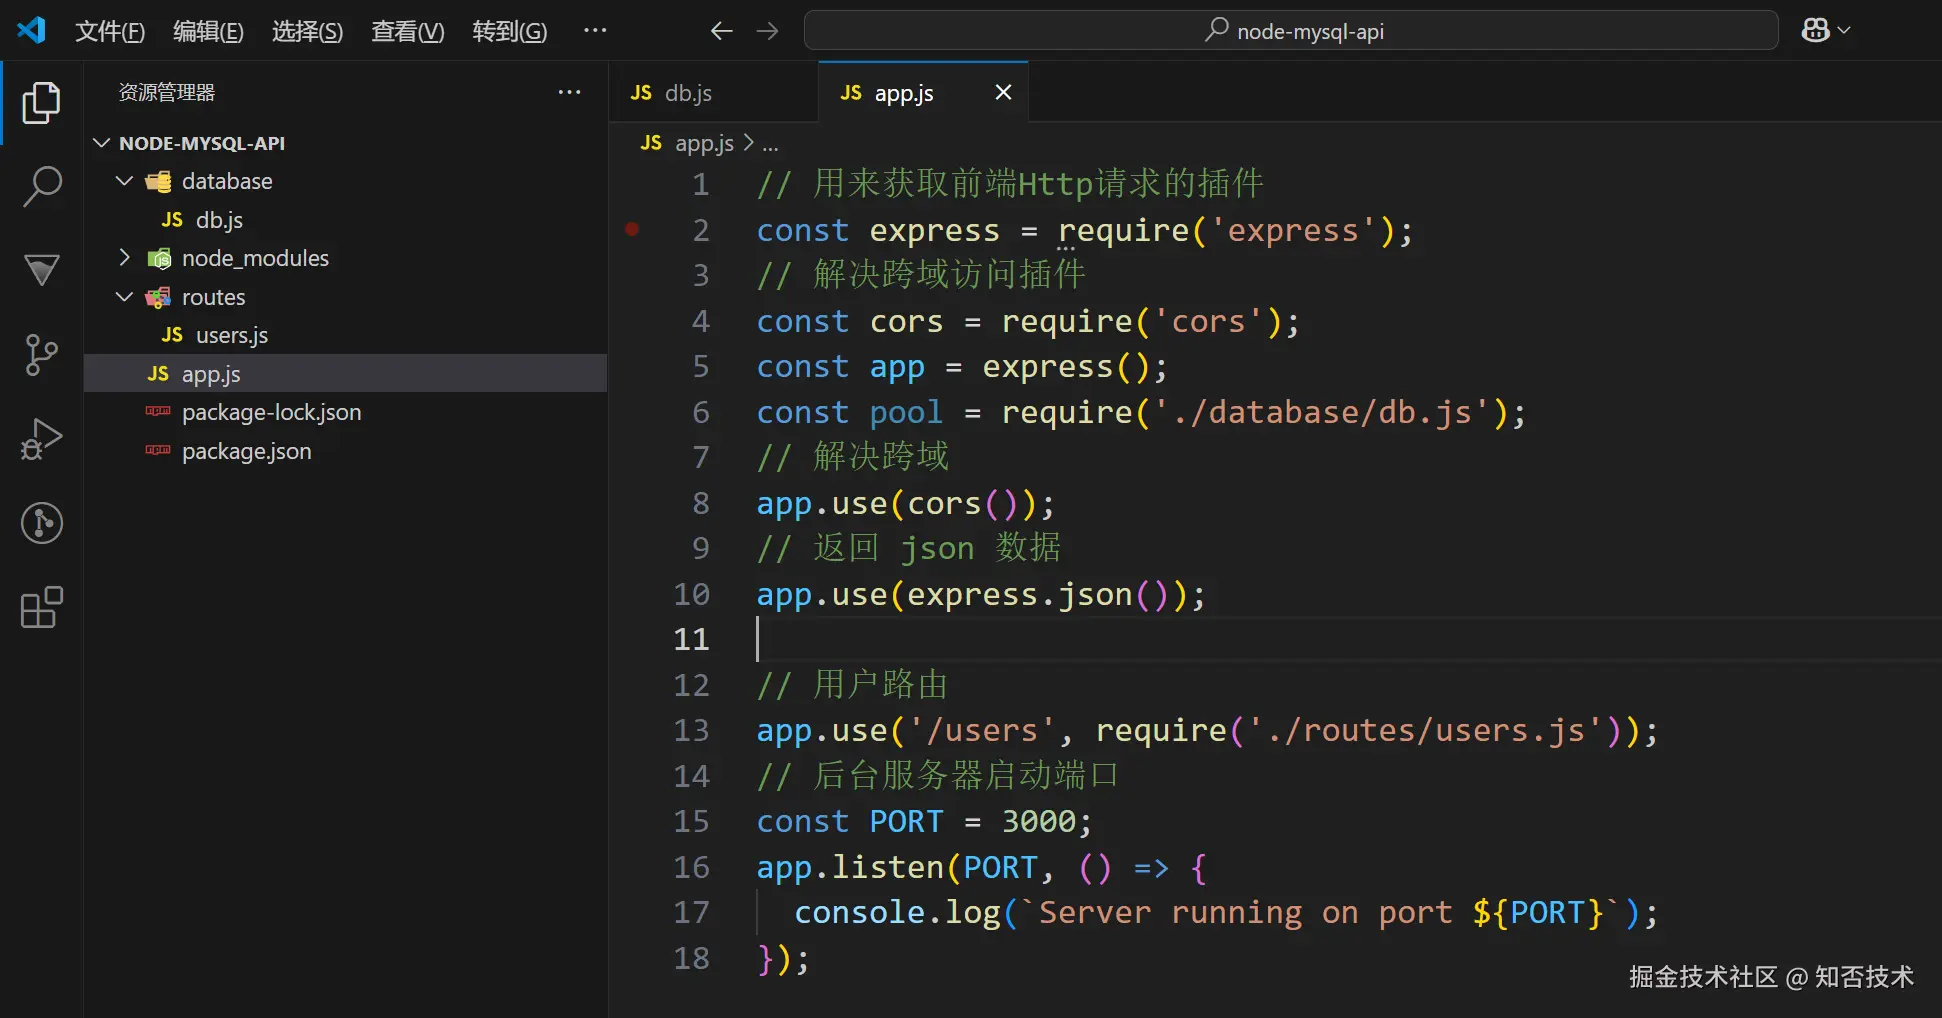Switch to the db.js editor tab

point(713,92)
